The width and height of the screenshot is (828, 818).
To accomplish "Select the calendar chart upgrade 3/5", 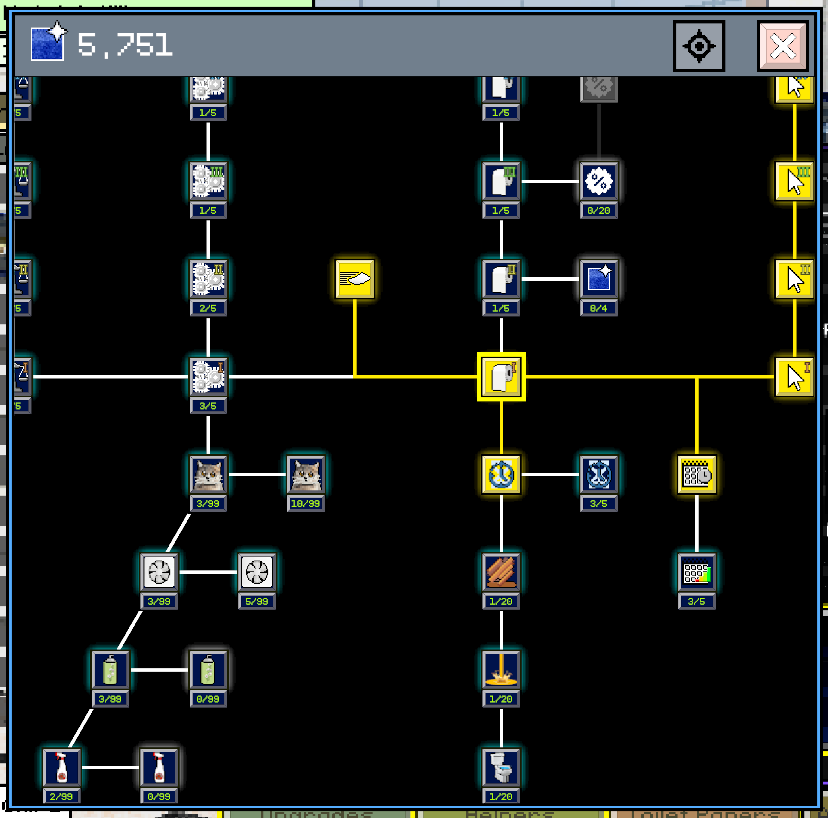I will [x=697, y=572].
